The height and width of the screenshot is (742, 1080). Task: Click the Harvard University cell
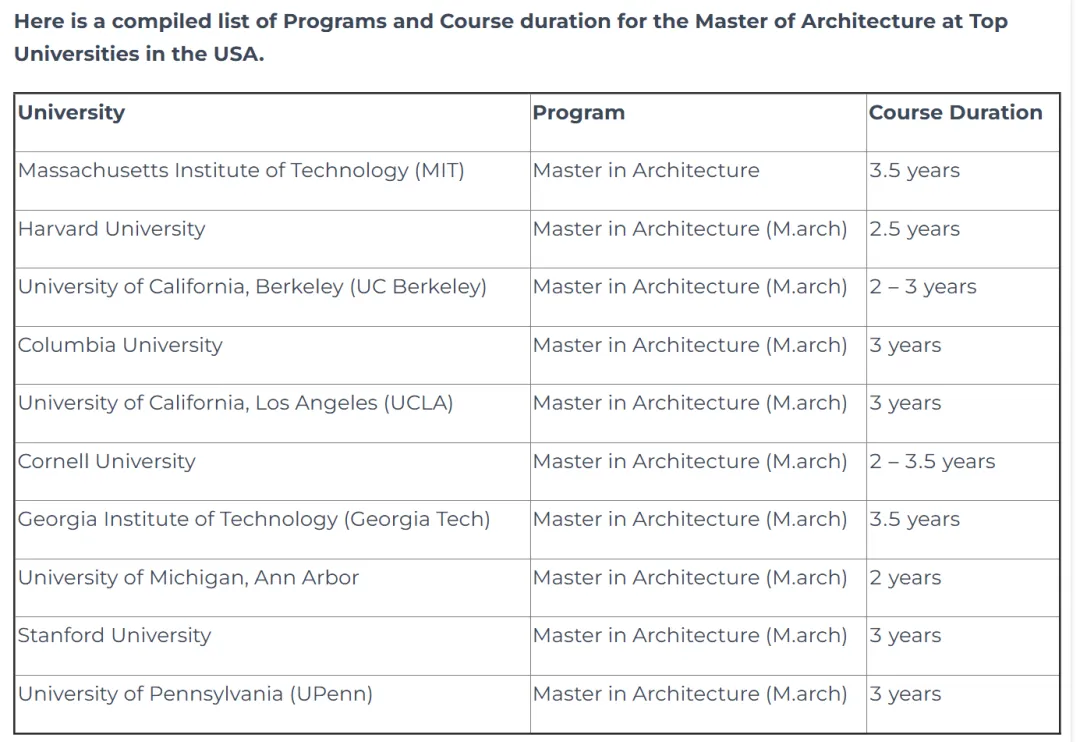click(x=111, y=229)
